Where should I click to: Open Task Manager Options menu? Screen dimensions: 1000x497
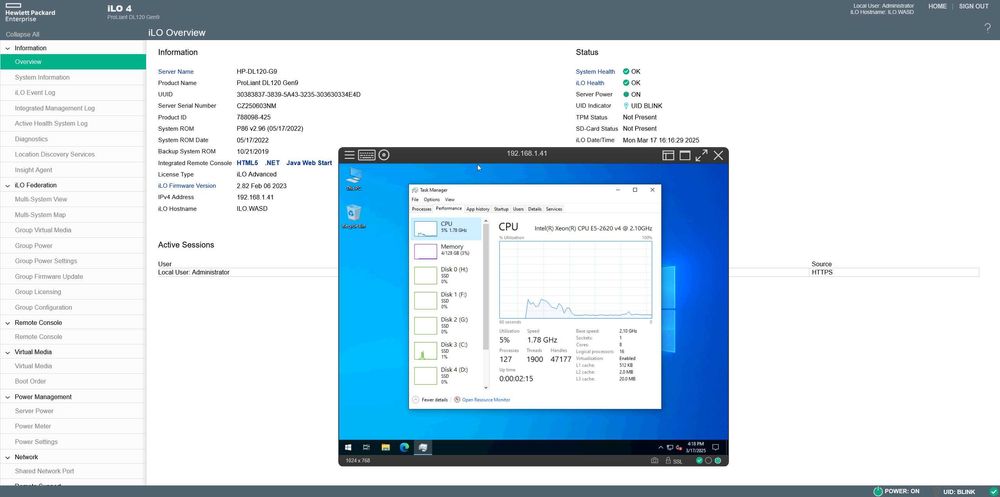[x=432, y=200]
